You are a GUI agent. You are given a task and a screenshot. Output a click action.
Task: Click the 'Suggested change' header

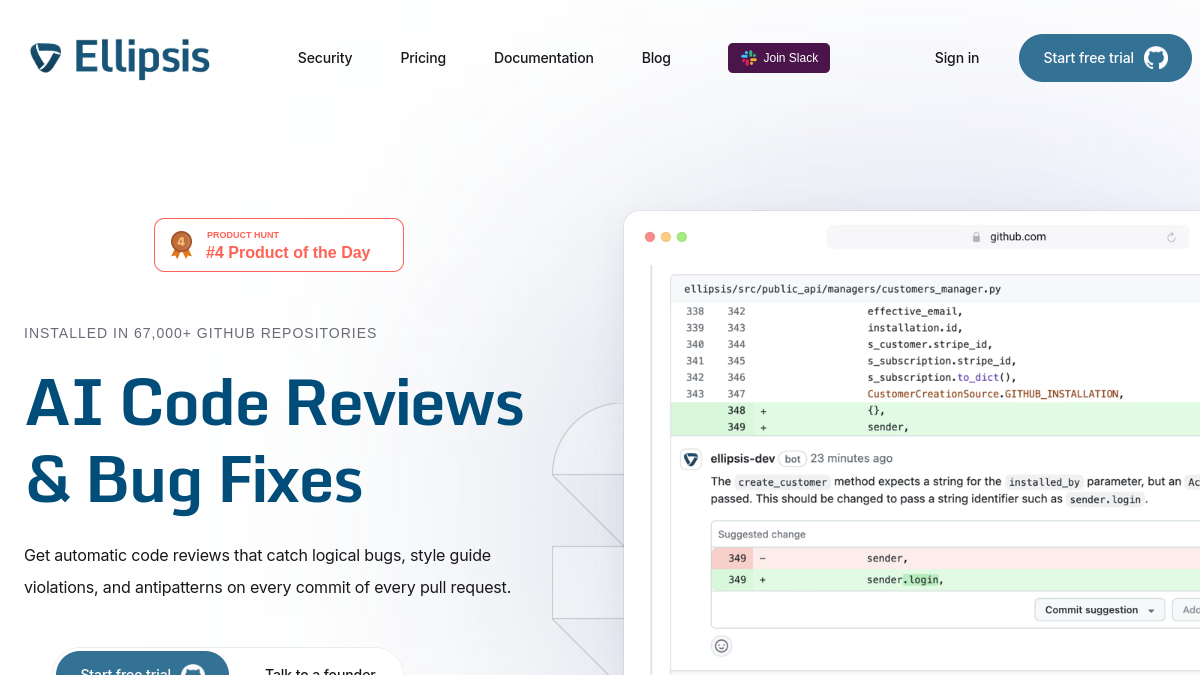pyautogui.click(x=762, y=534)
